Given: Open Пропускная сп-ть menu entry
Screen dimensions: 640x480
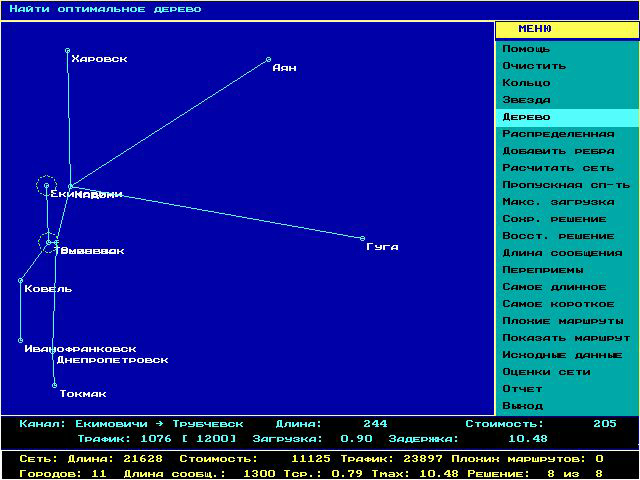Looking at the screenshot, I should point(567,185).
